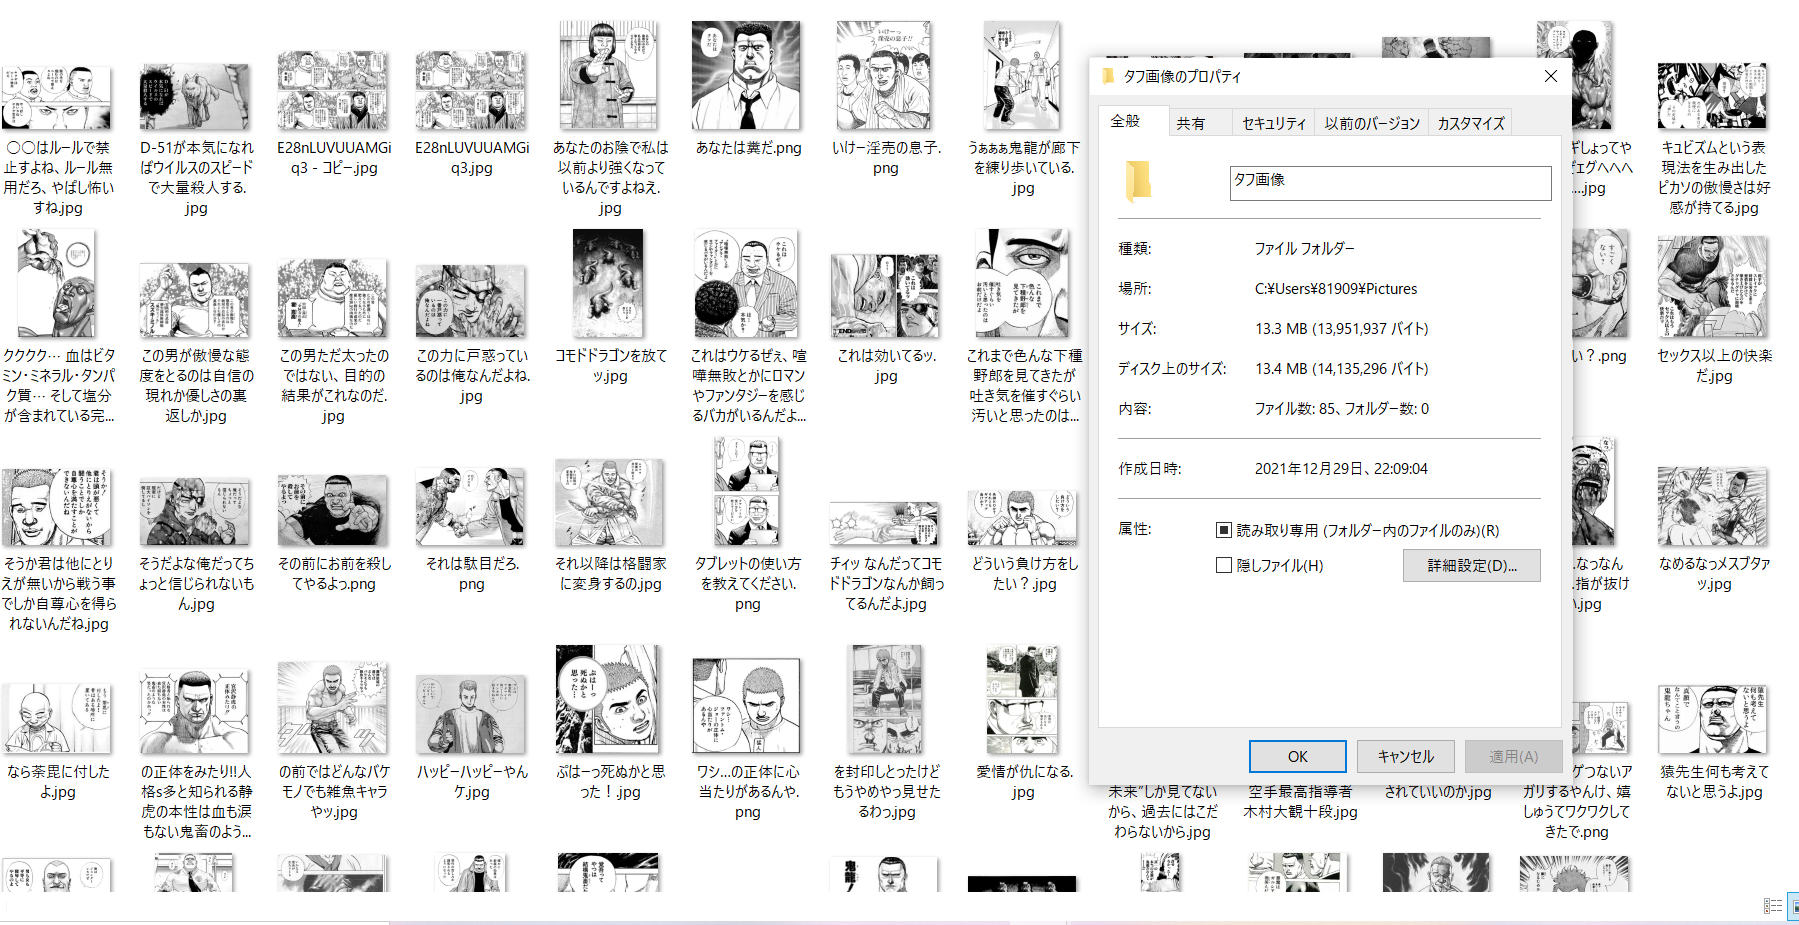The width and height of the screenshot is (1799, 925).
Task: Click 適用(A) button
Action: [1514, 756]
